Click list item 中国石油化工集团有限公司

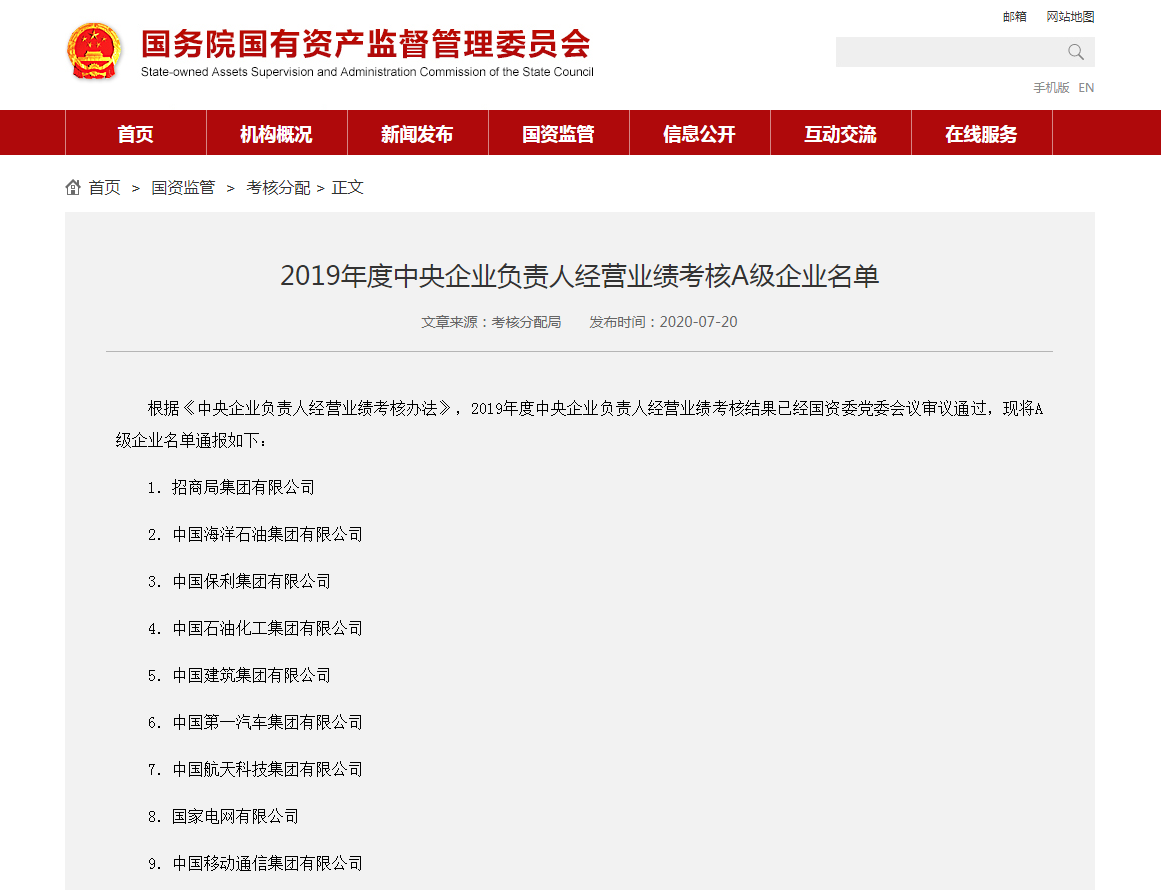(267, 629)
